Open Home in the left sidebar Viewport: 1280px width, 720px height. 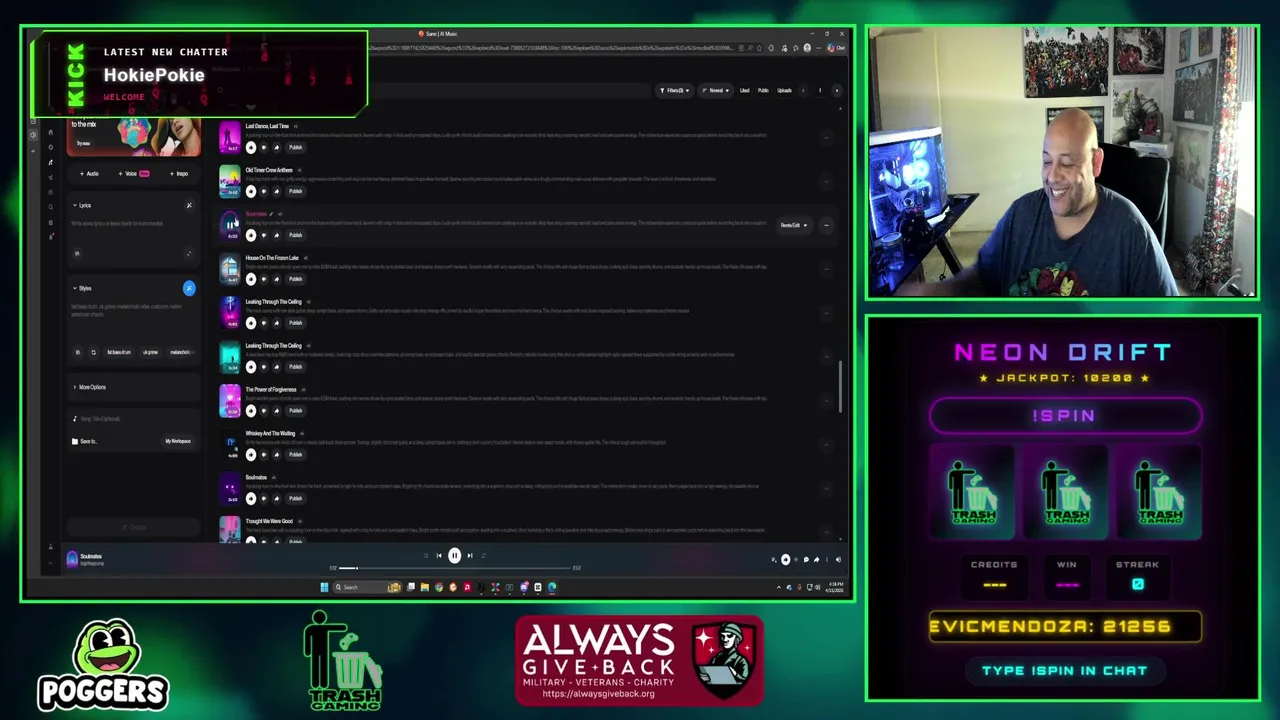pos(50,132)
